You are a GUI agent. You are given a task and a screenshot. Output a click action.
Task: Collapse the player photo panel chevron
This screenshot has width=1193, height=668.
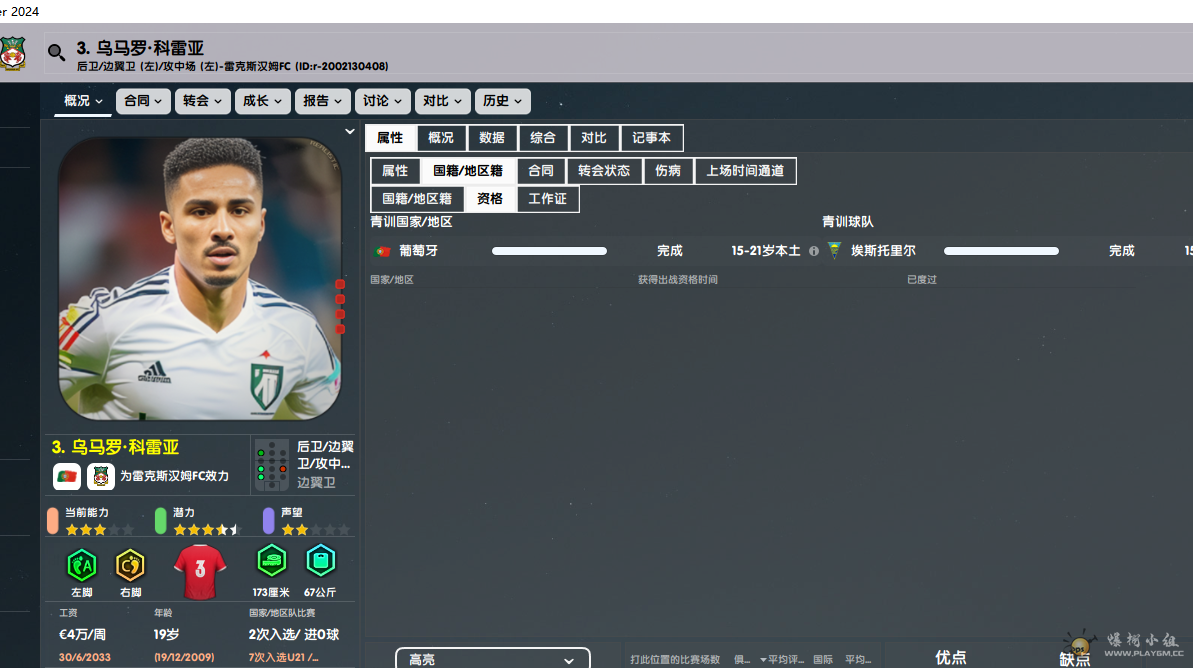point(349,132)
